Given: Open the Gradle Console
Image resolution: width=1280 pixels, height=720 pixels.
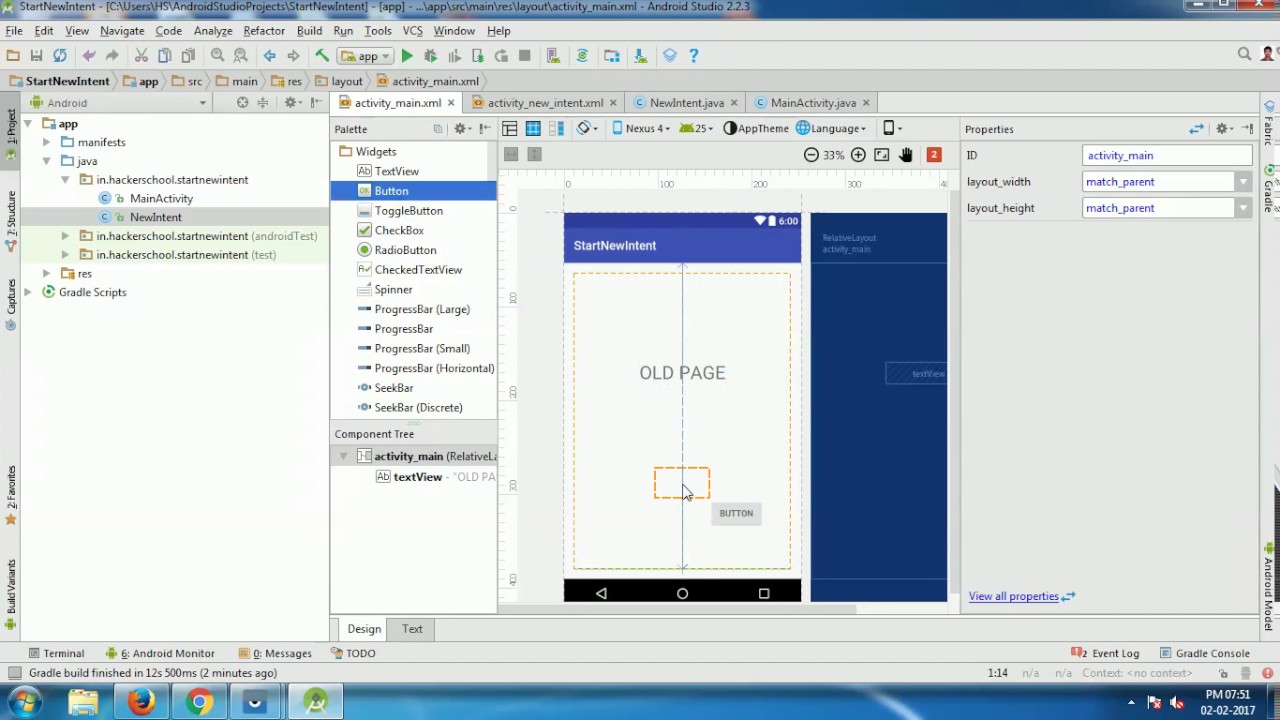Looking at the screenshot, I should pyautogui.click(x=1204, y=654).
